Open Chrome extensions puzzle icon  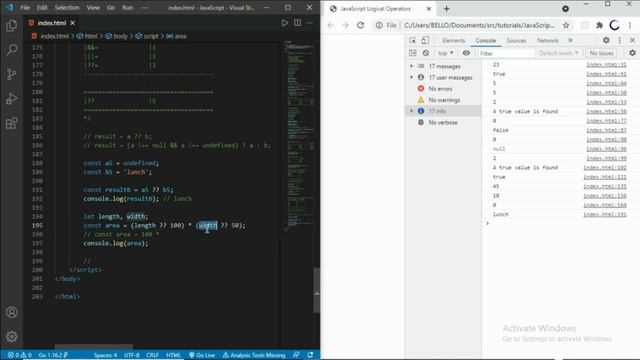pyautogui.click(x=599, y=25)
